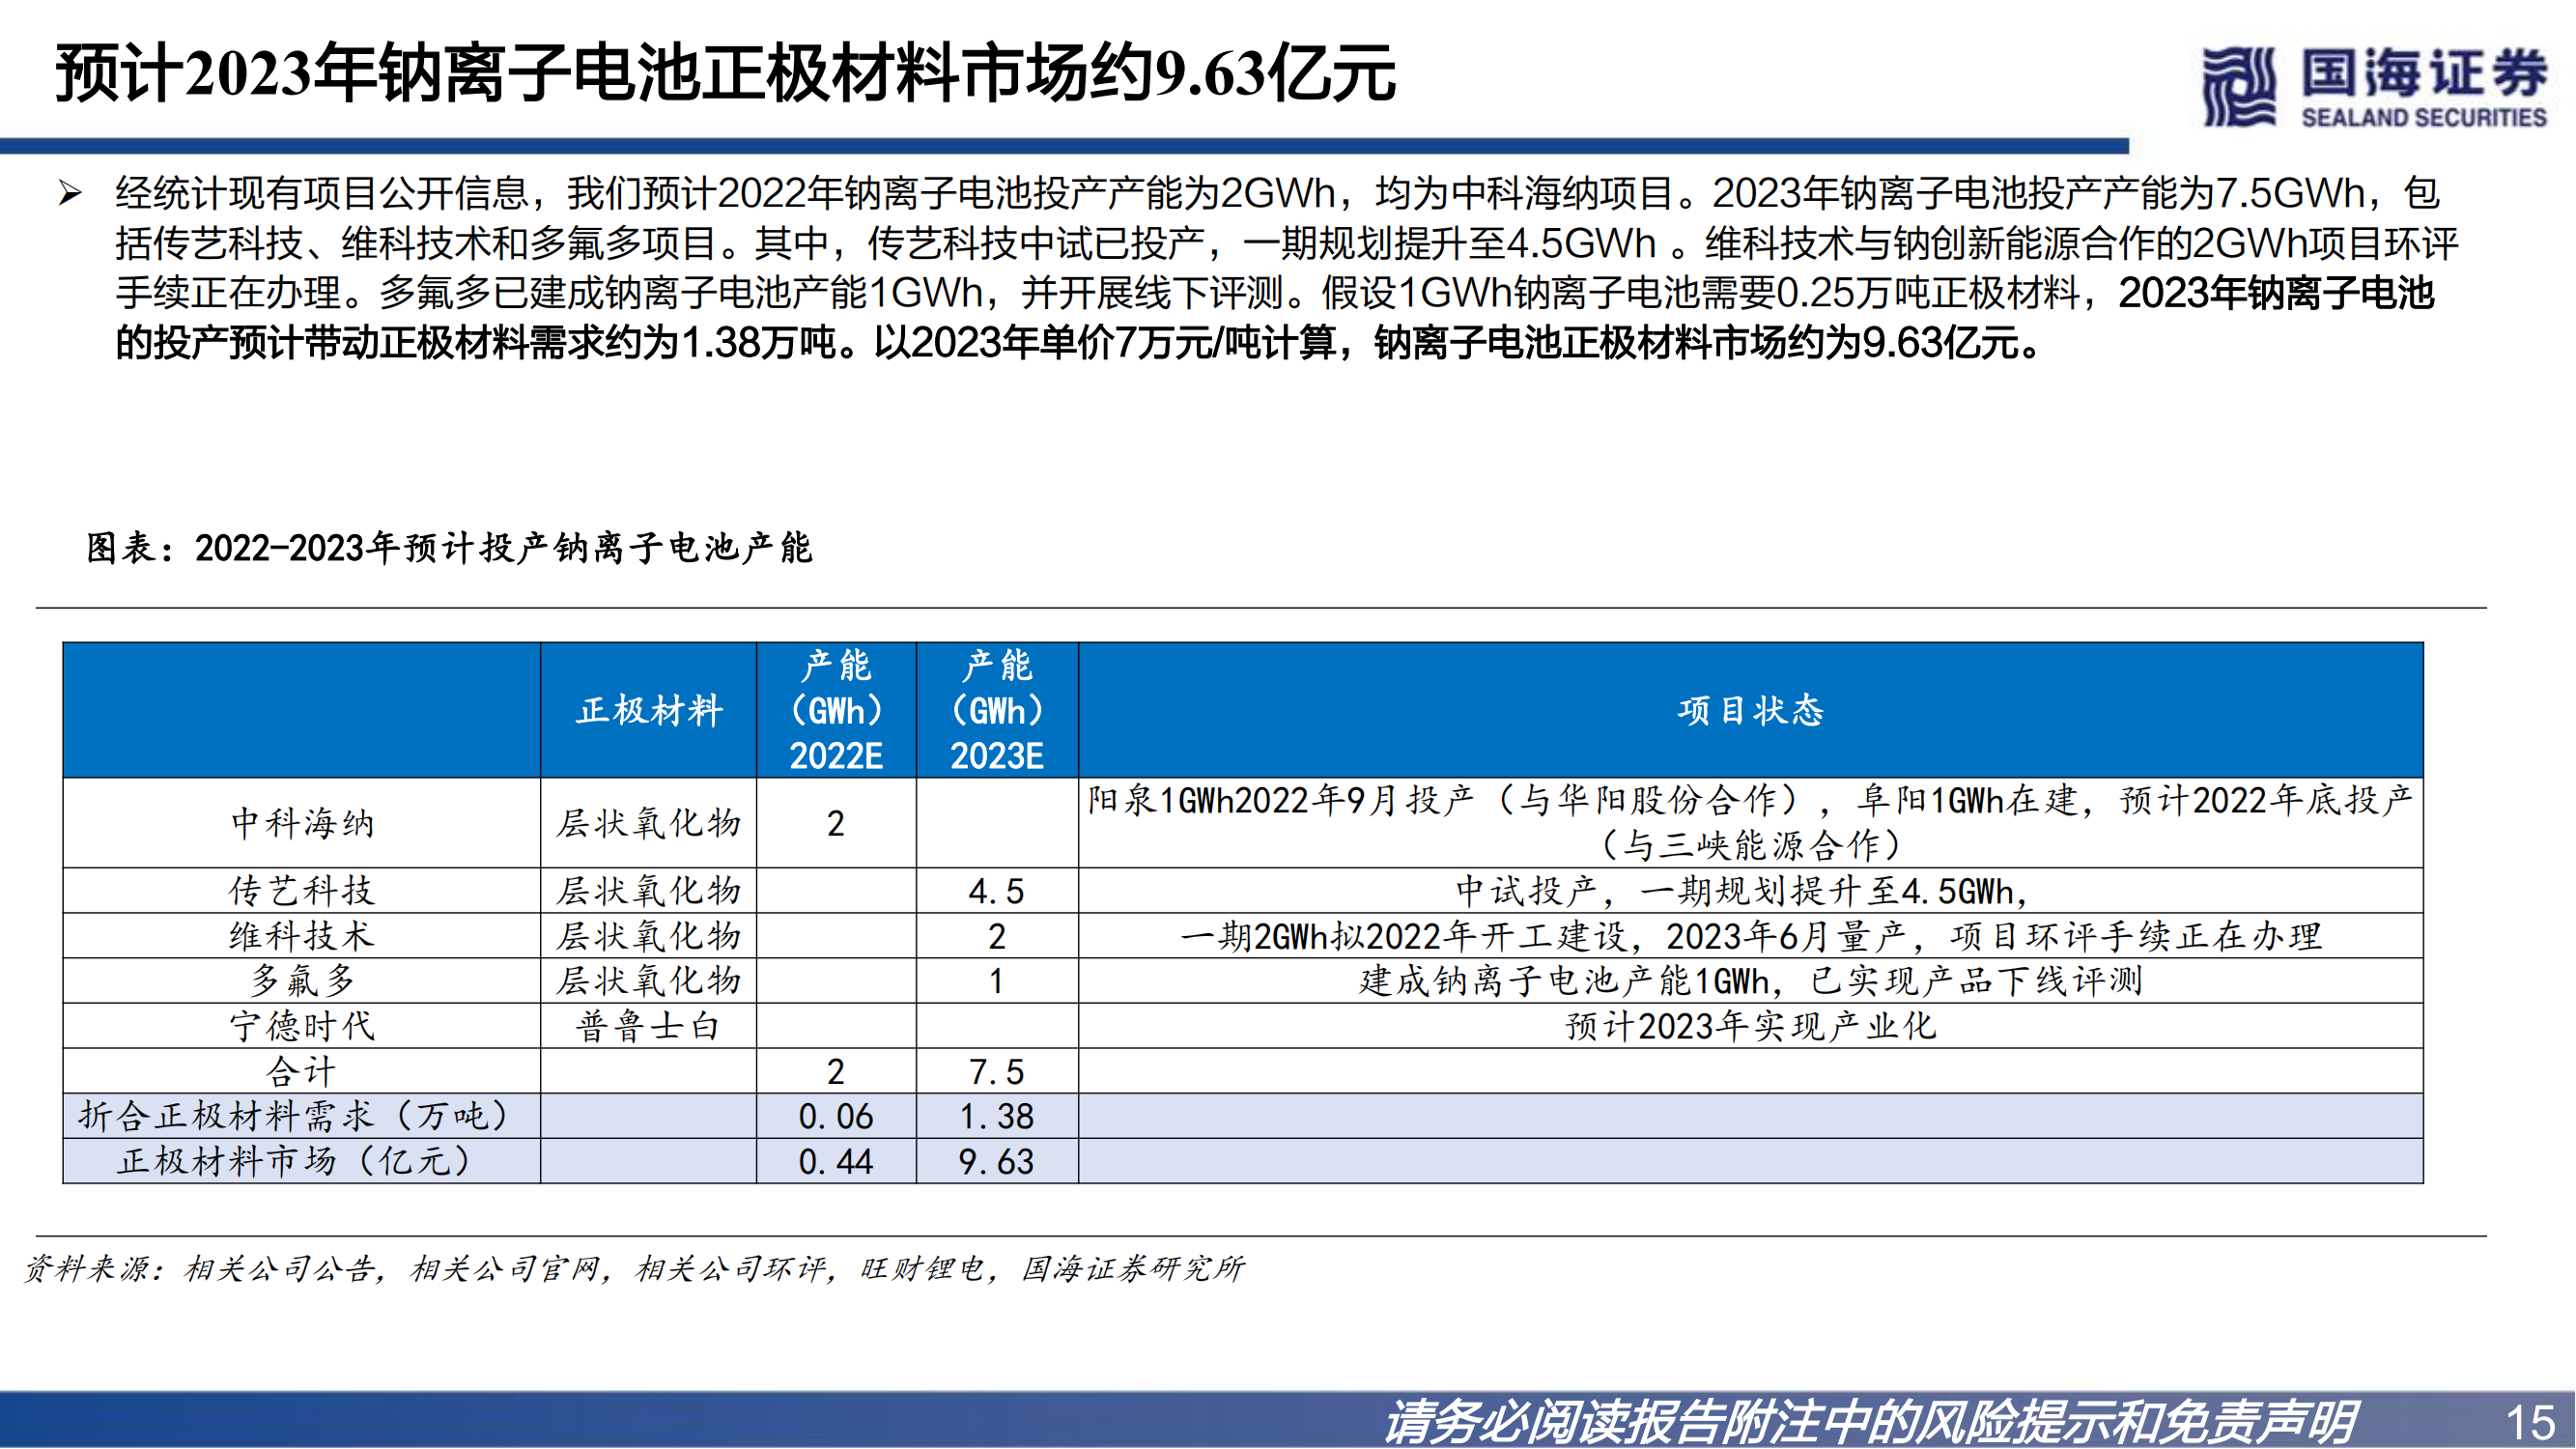Click the page number 15
This screenshot has height=1449, width=2576.
point(2530,1422)
